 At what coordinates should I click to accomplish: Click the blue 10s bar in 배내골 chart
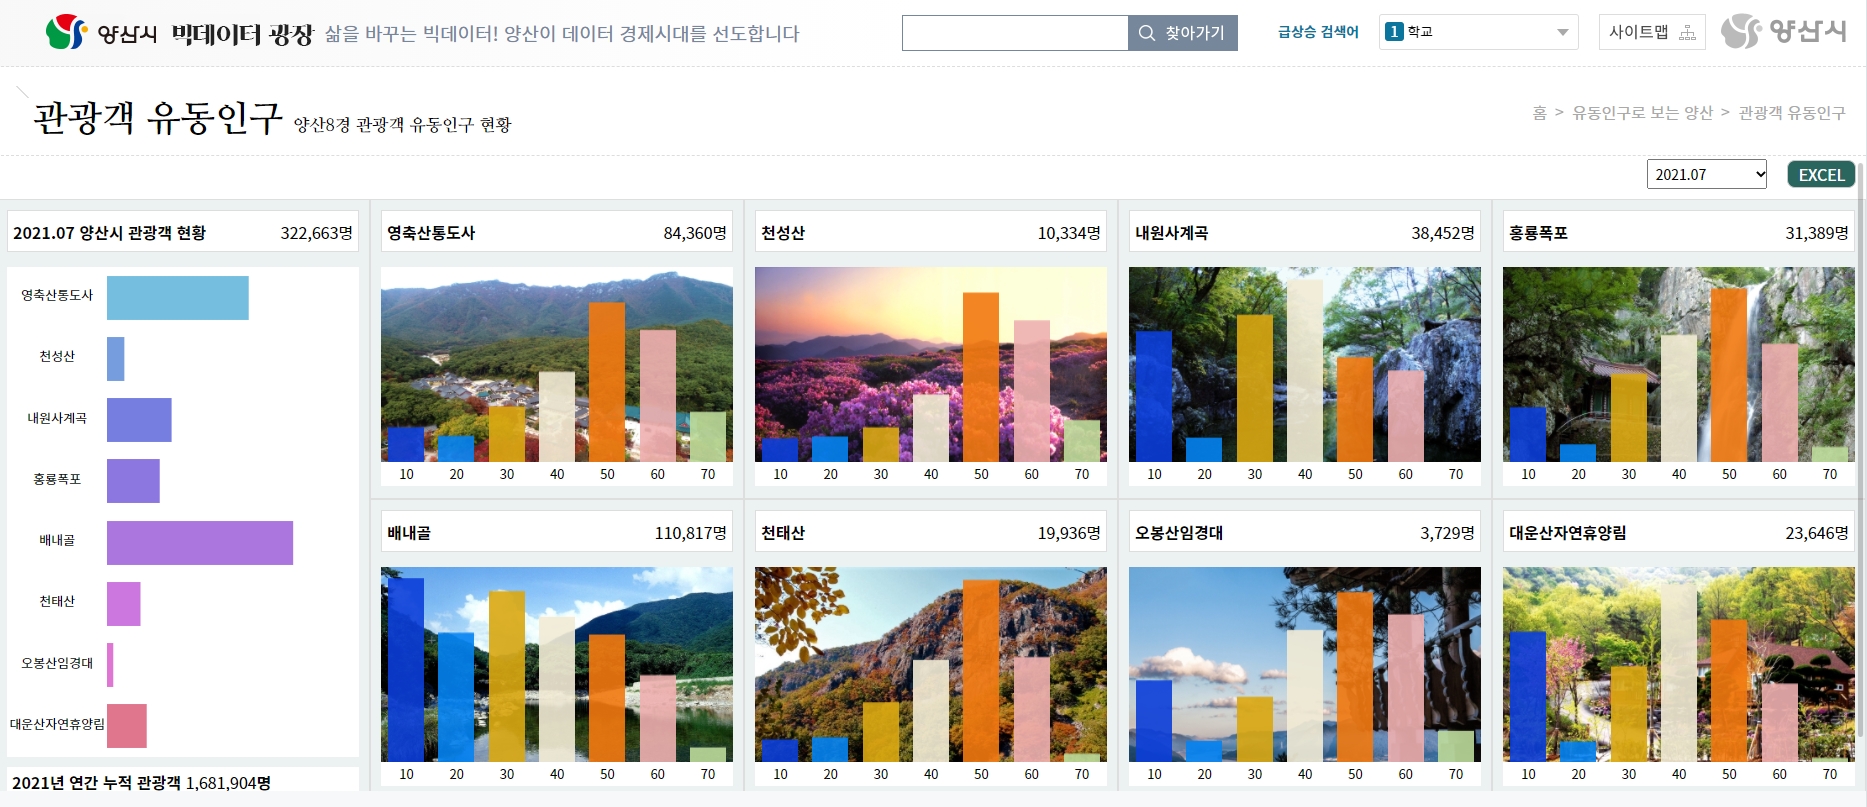tap(406, 670)
